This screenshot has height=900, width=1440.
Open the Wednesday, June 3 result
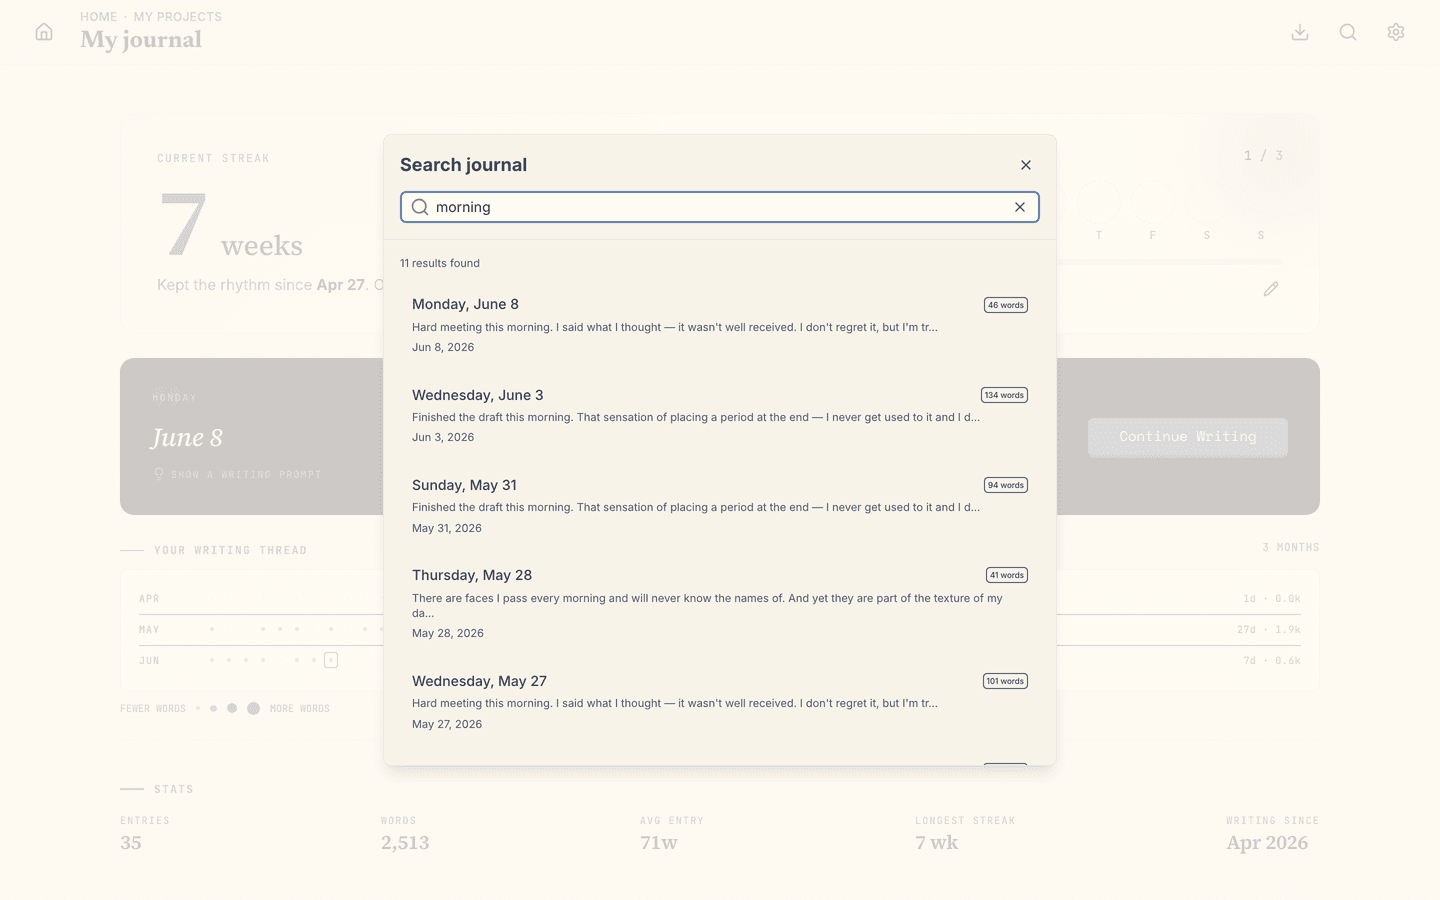coord(720,415)
